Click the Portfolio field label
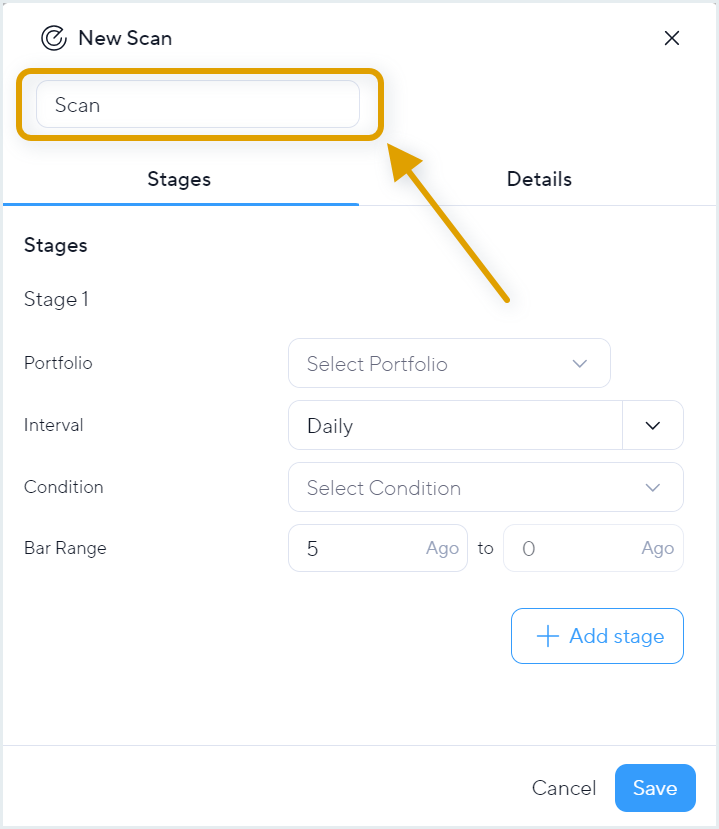Image resolution: width=719 pixels, height=829 pixels. click(58, 363)
